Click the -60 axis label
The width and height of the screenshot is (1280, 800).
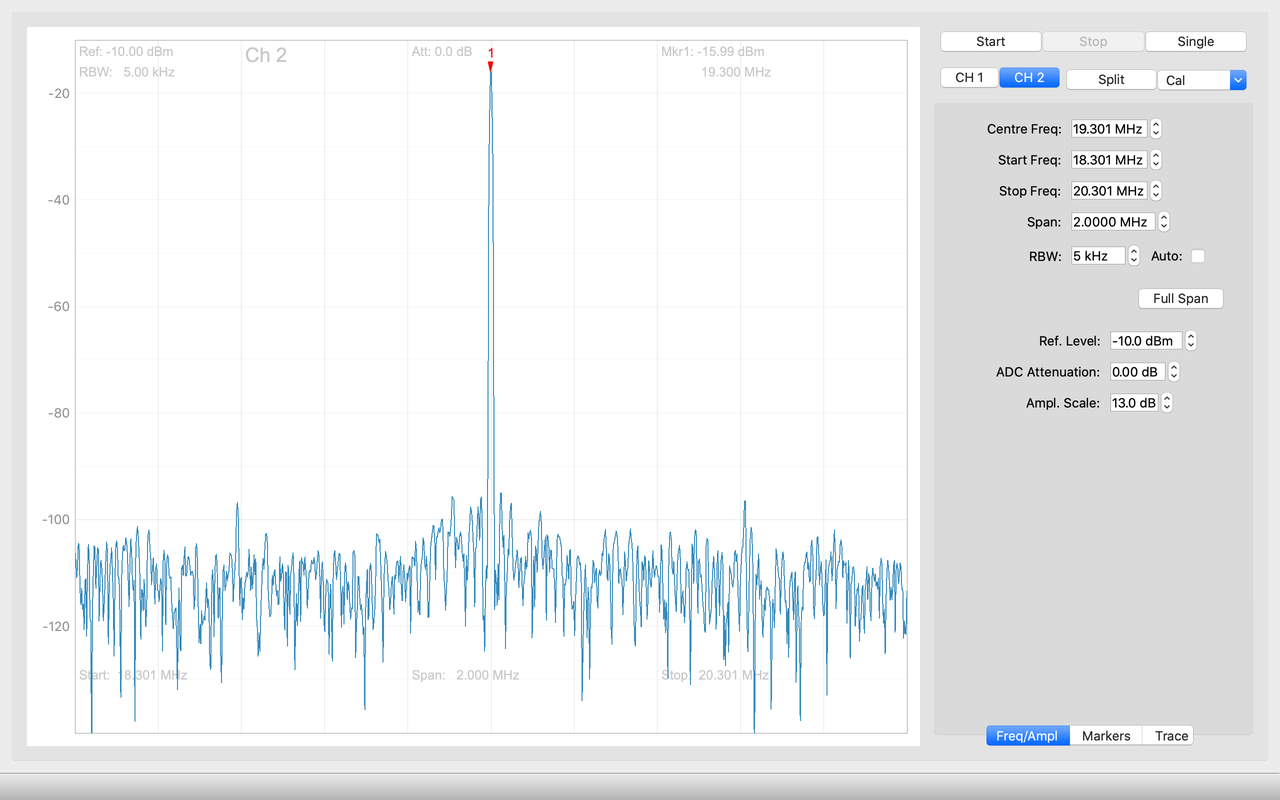point(58,306)
